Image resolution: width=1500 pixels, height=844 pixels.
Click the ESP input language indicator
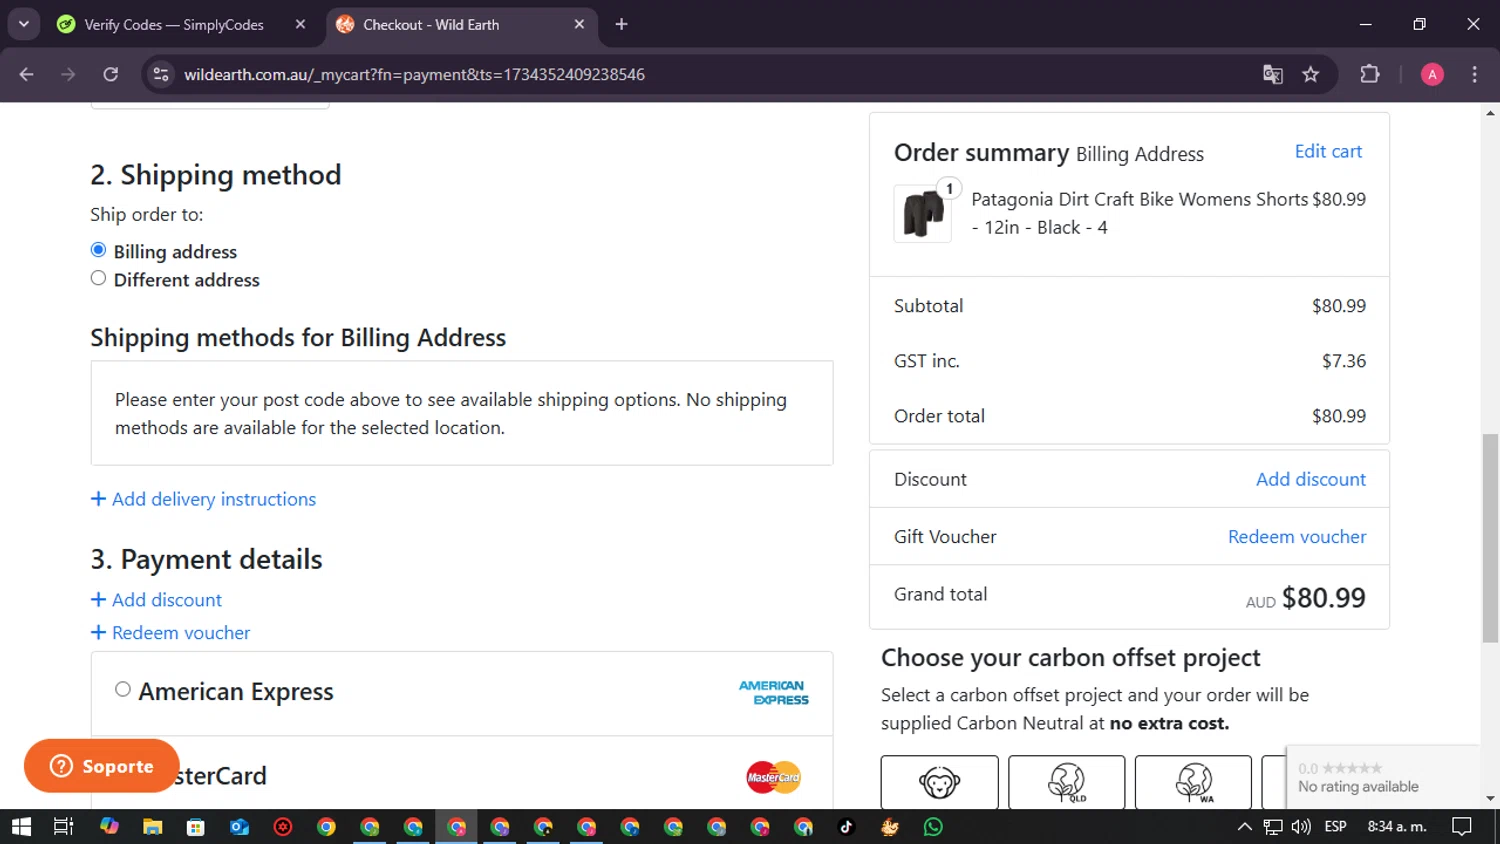click(1335, 827)
